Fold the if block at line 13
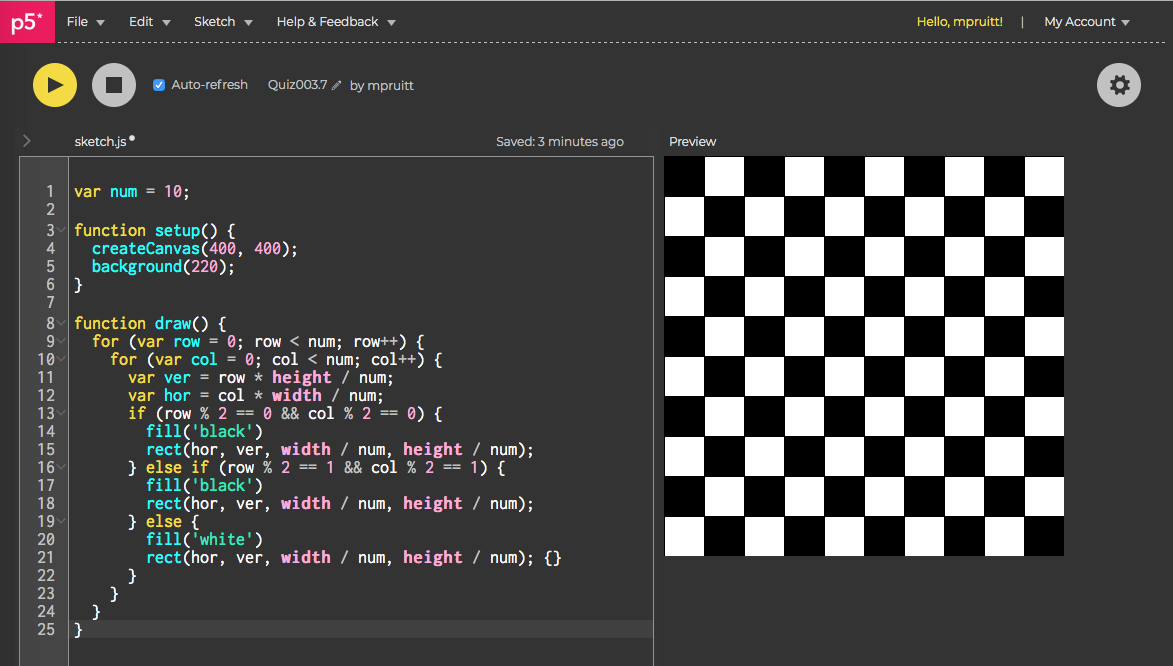This screenshot has height=666, width=1173. tap(62, 413)
